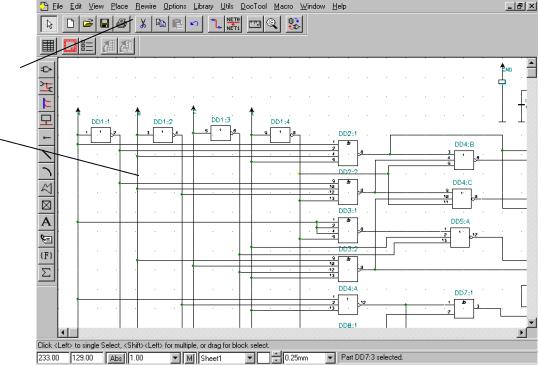Select the Place Pin tool
The image size is (538, 365).
(x=46, y=137)
